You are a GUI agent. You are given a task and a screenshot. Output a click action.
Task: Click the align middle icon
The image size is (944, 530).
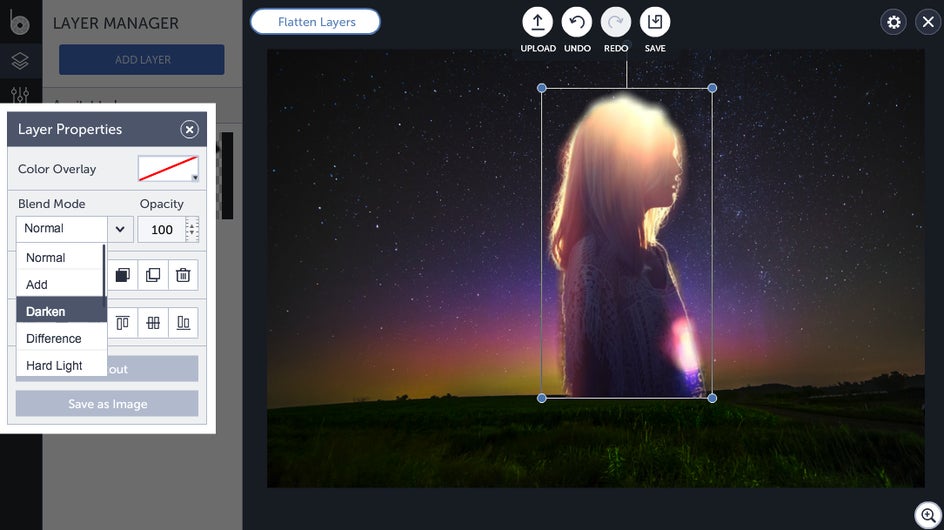153,323
